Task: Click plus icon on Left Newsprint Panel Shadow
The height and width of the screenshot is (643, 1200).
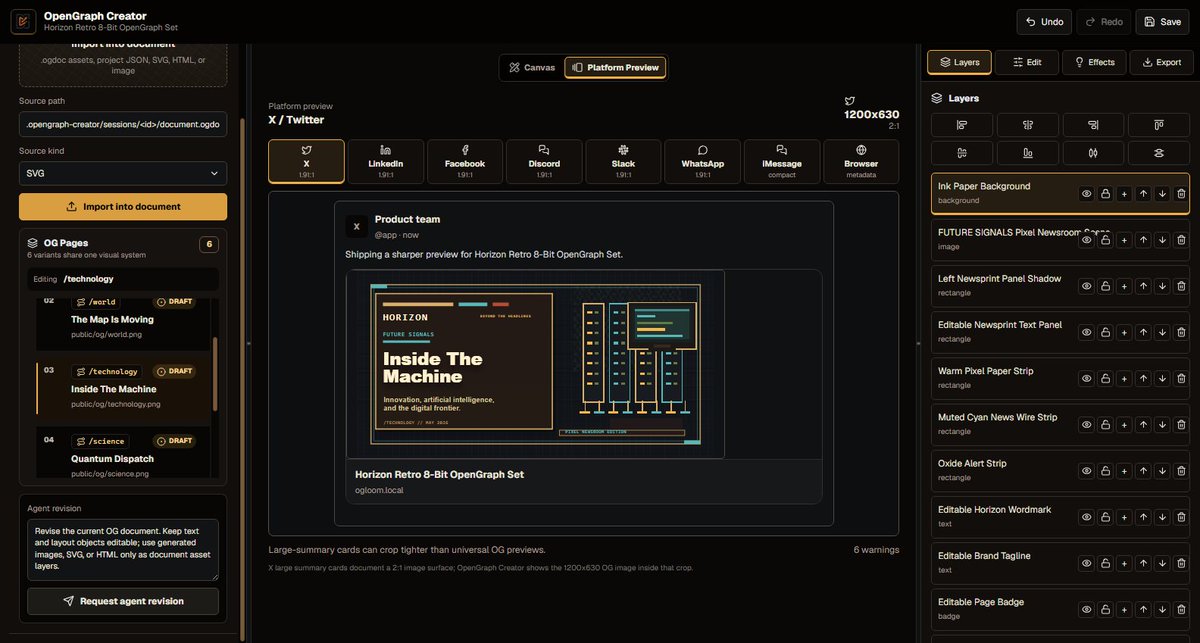Action: coord(1124,286)
